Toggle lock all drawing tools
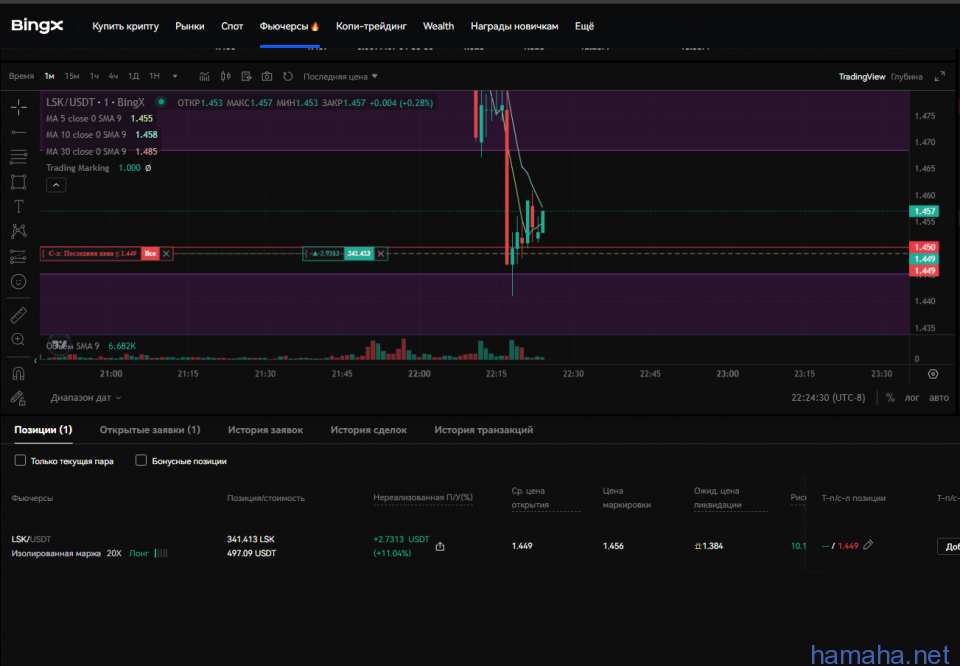960x666 pixels. (x=18, y=398)
